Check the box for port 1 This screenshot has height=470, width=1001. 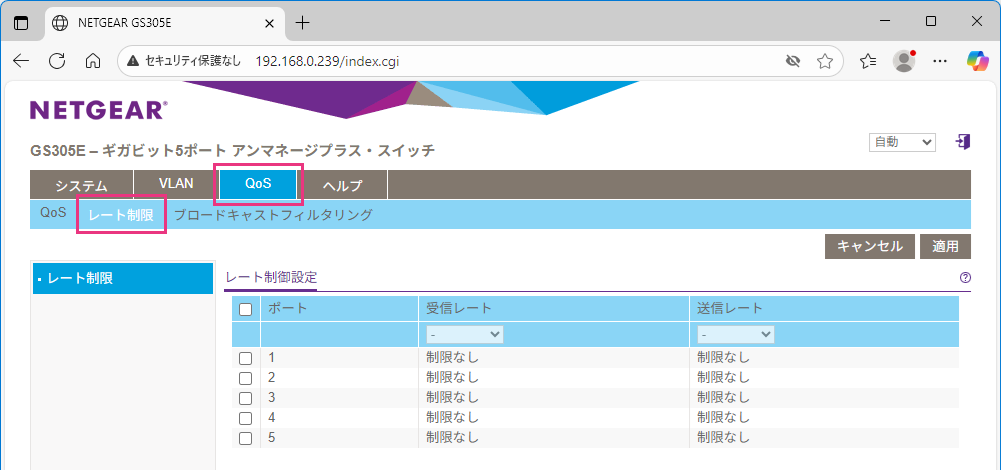246,358
